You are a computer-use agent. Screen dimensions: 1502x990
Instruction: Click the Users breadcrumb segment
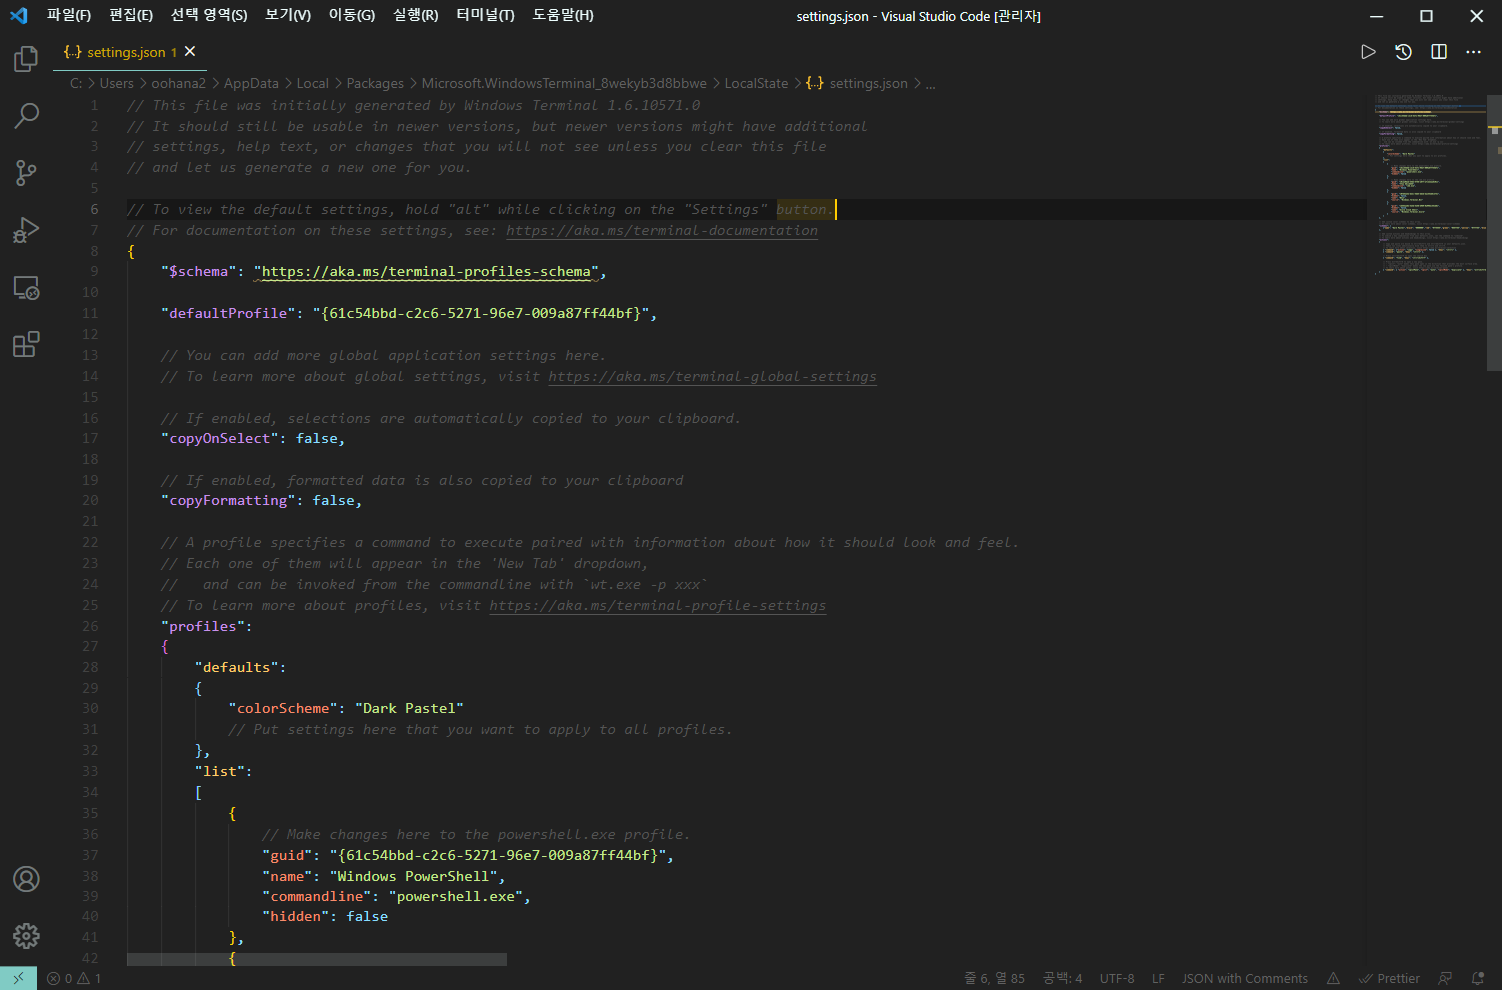click(x=116, y=83)
